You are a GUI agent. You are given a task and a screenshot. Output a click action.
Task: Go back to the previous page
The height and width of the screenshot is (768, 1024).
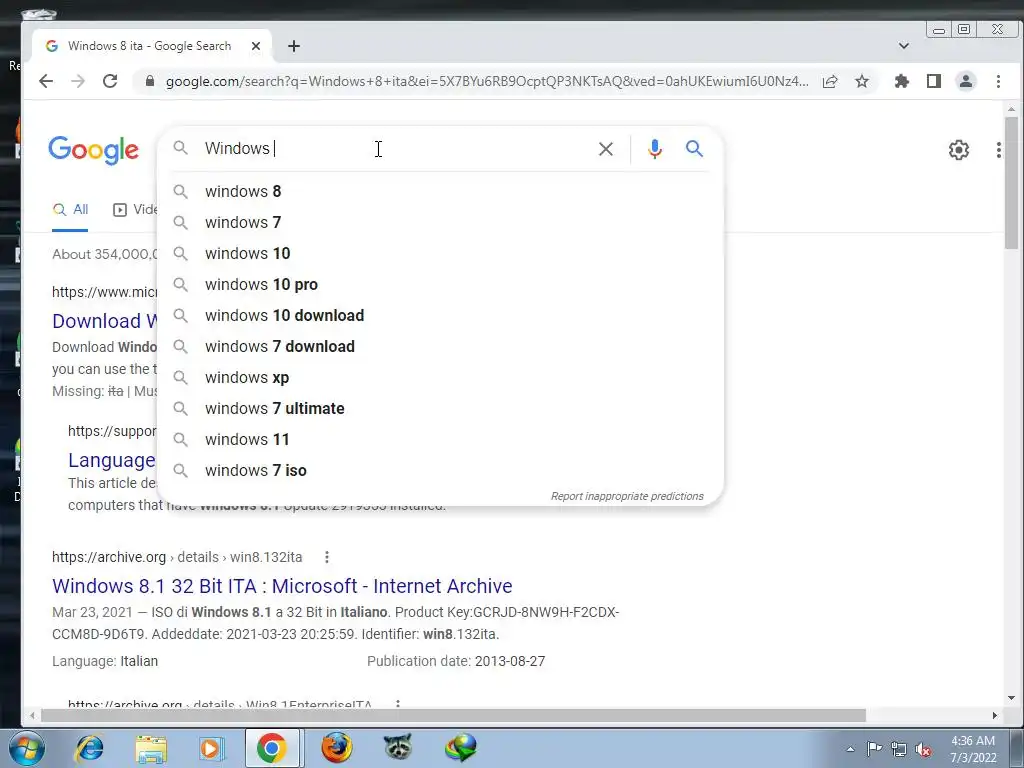point(46,81)
